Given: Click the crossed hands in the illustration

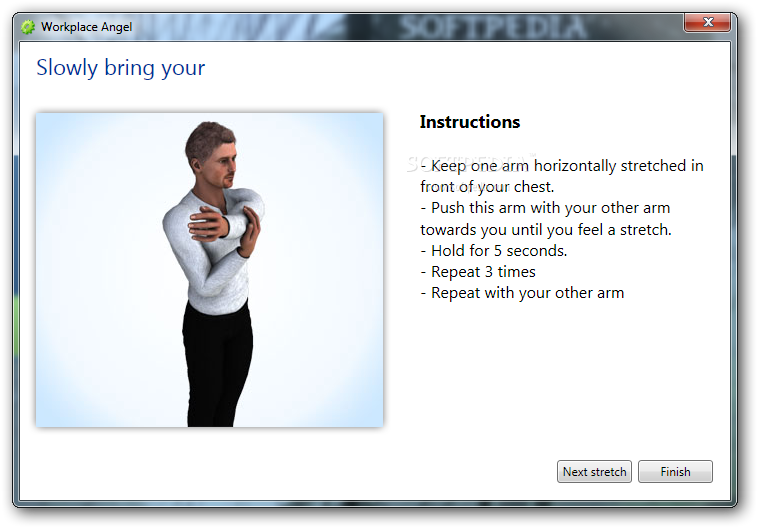Looking at the screenshot, I should 225,229.
